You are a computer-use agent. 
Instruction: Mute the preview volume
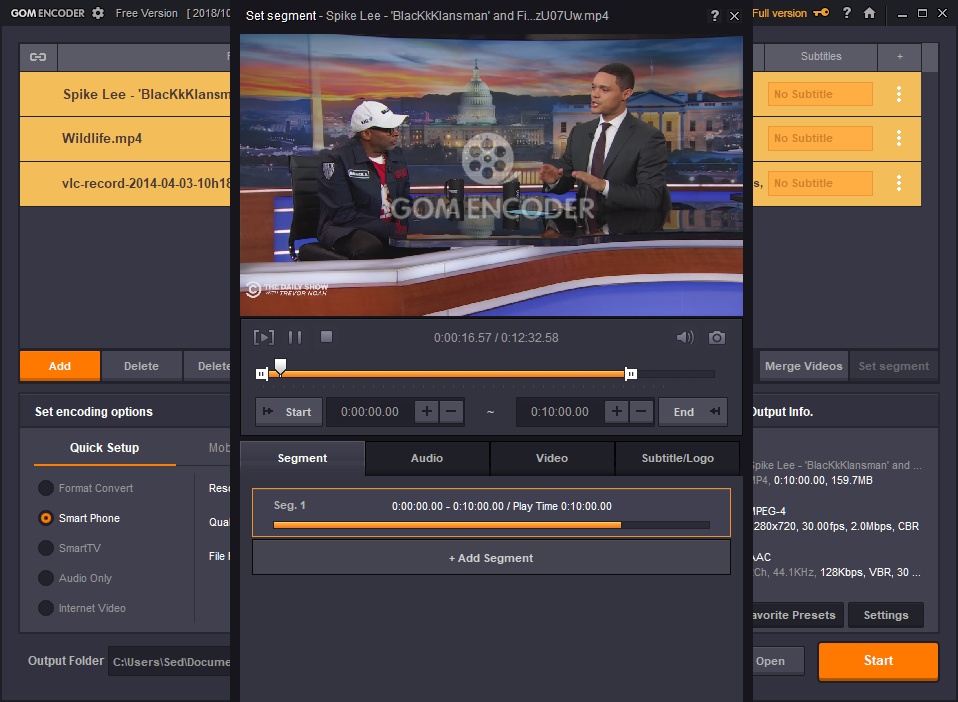coord(685,337)
